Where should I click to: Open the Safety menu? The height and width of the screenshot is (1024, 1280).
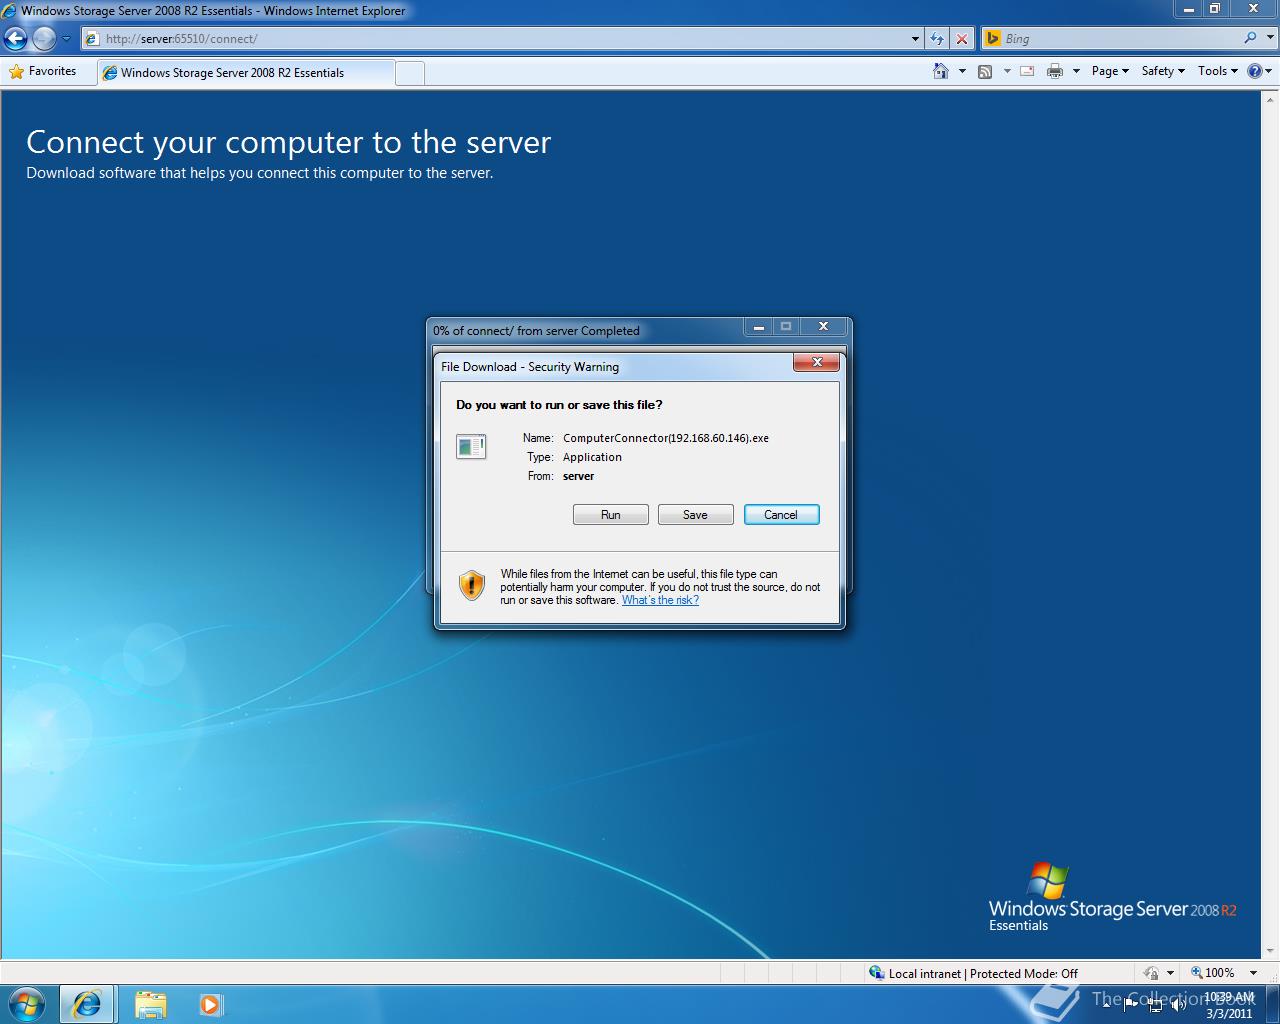[1163, 71]
